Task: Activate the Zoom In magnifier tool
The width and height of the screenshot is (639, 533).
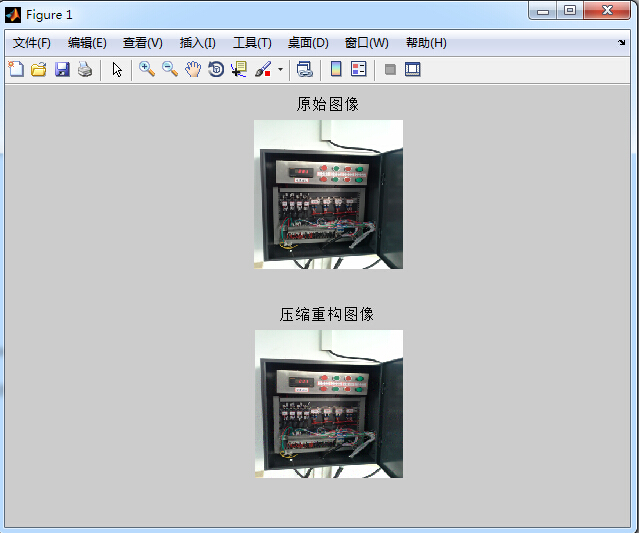Action: click(147, 69)
